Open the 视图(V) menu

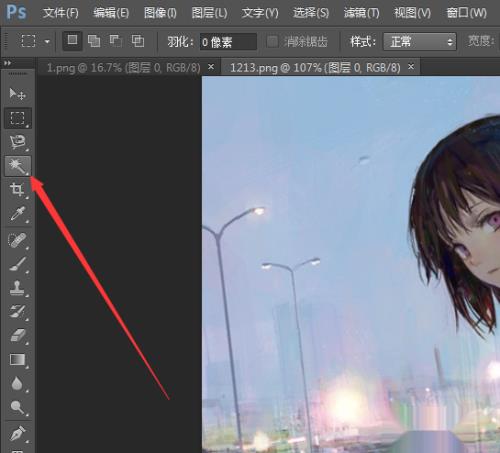[412, 13]
